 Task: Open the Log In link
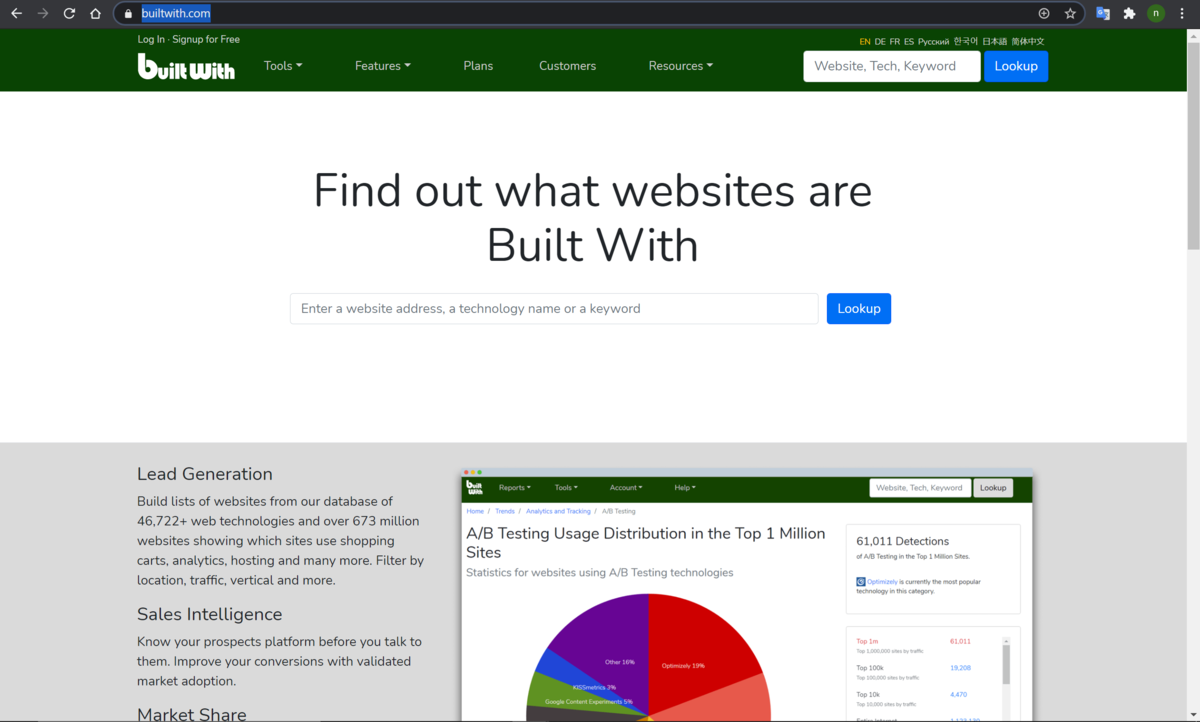151,39
